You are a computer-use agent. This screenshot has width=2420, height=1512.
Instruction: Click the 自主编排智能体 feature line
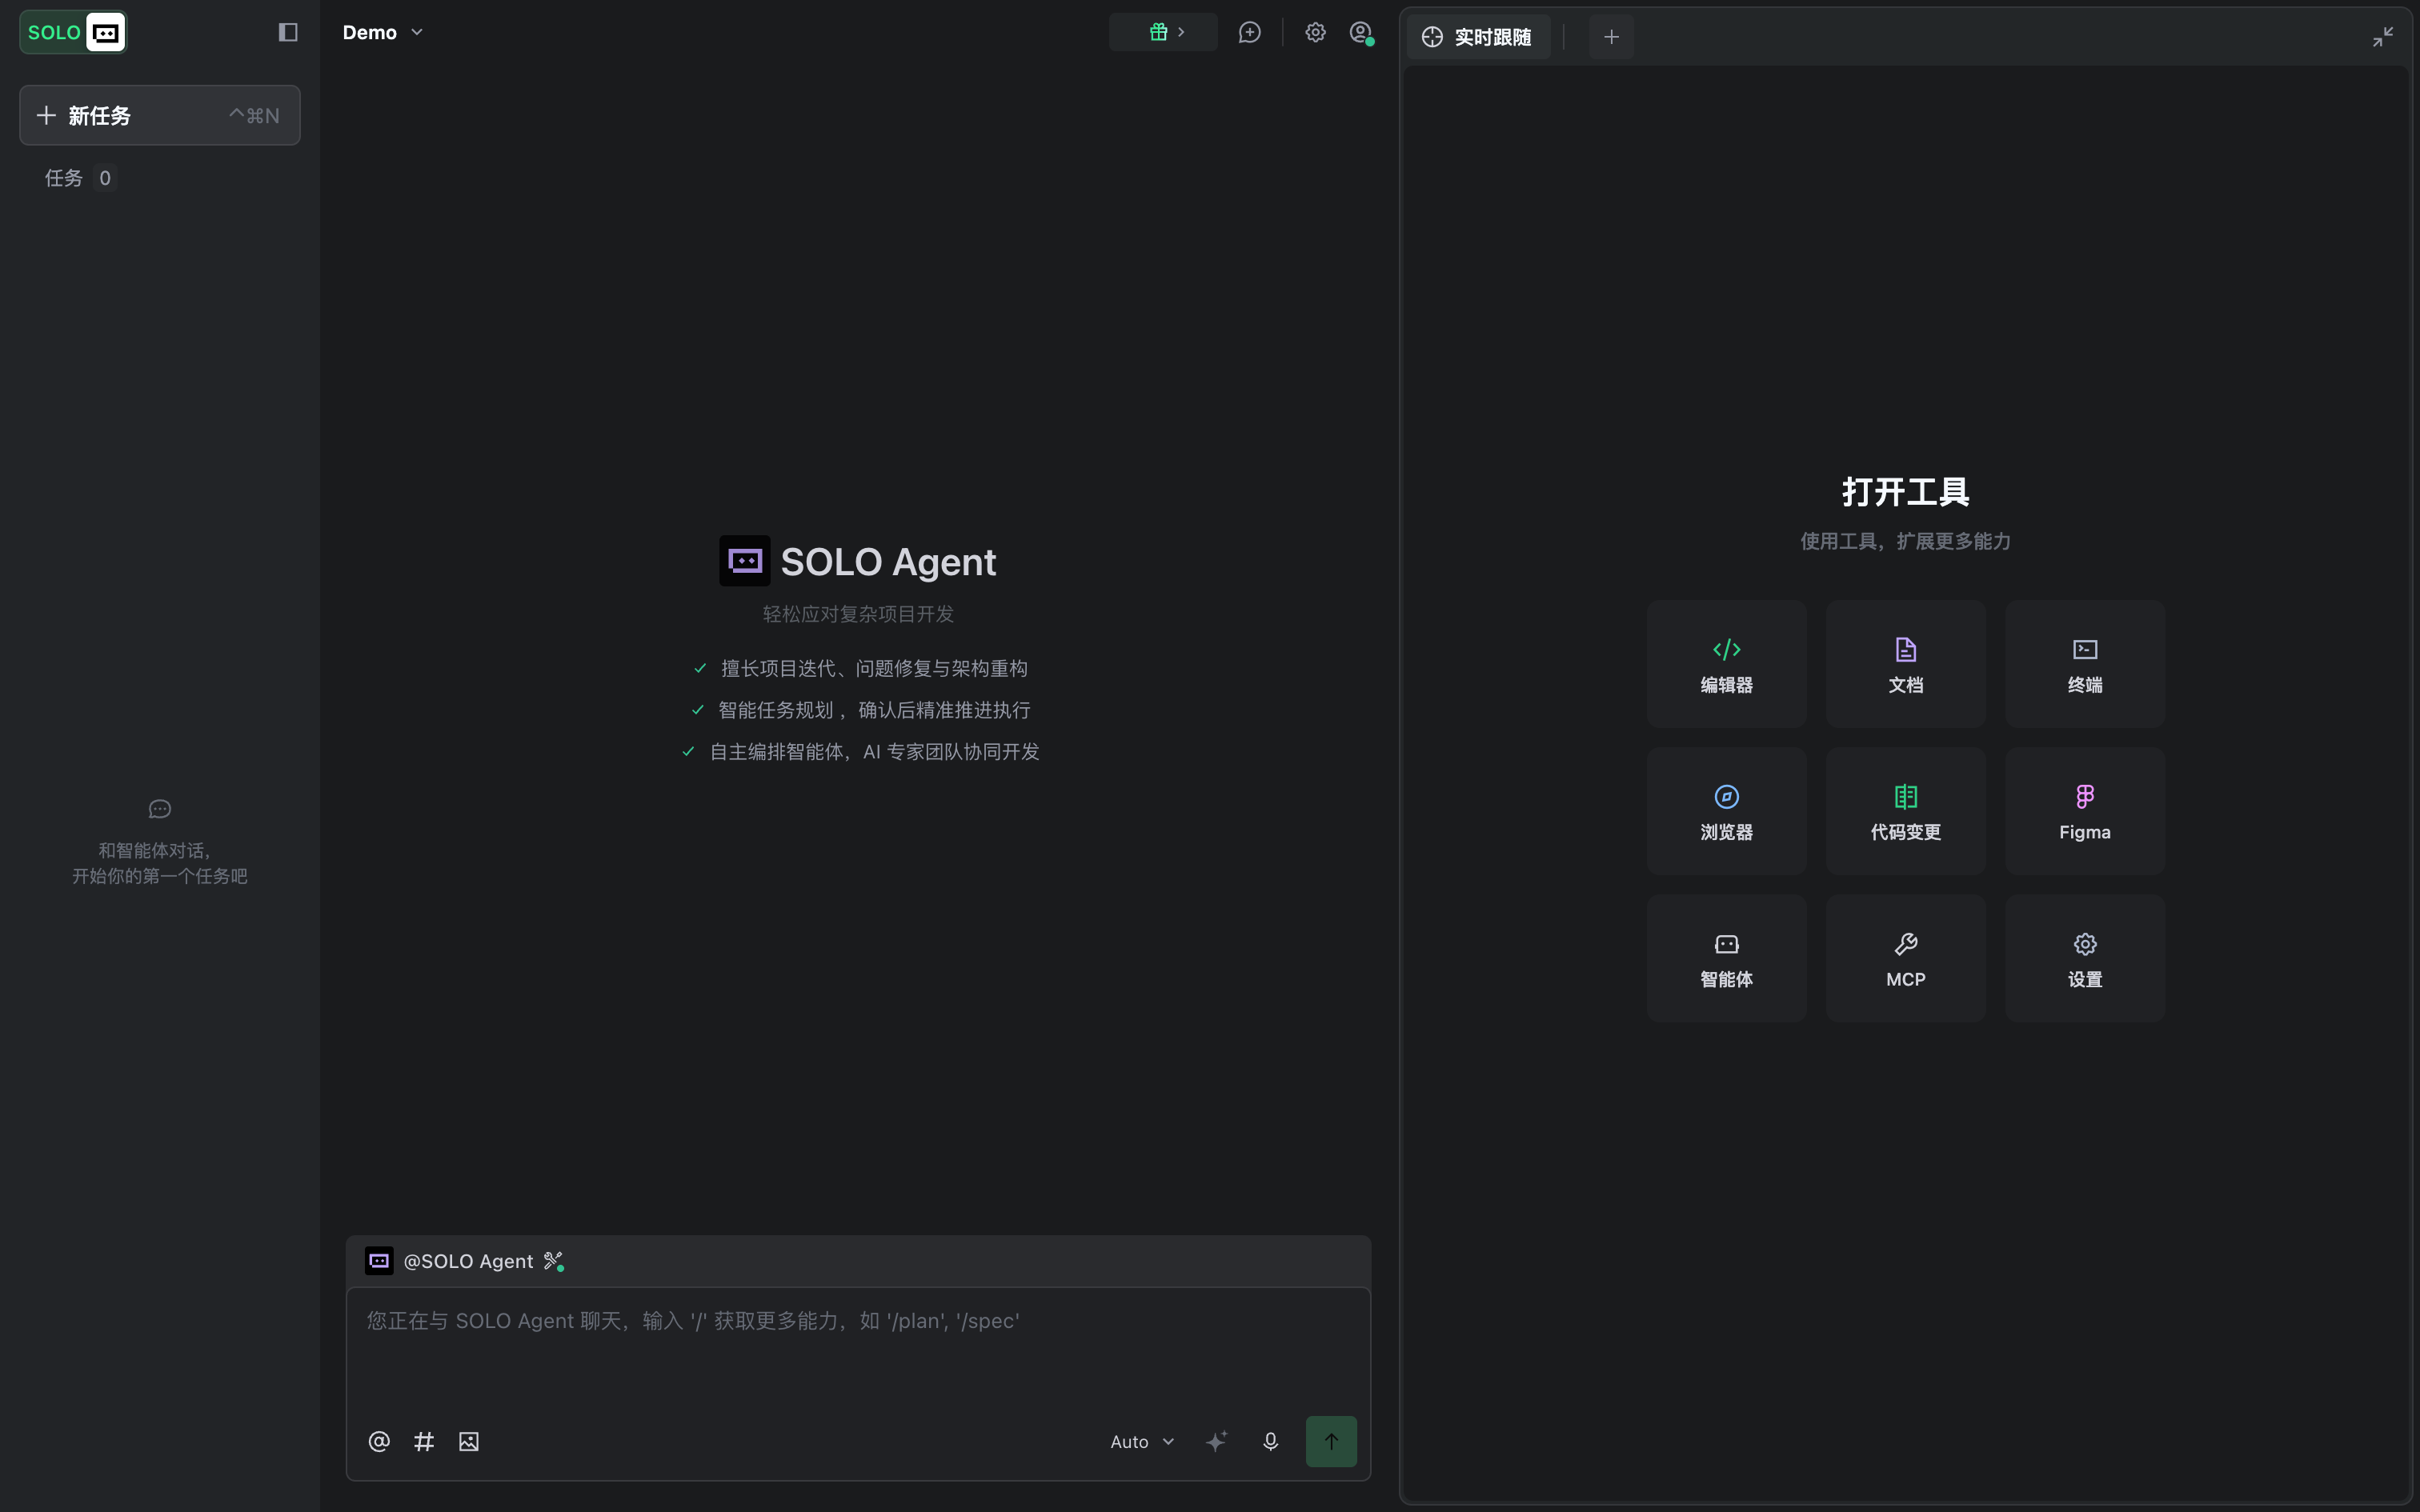pos(874,752)
